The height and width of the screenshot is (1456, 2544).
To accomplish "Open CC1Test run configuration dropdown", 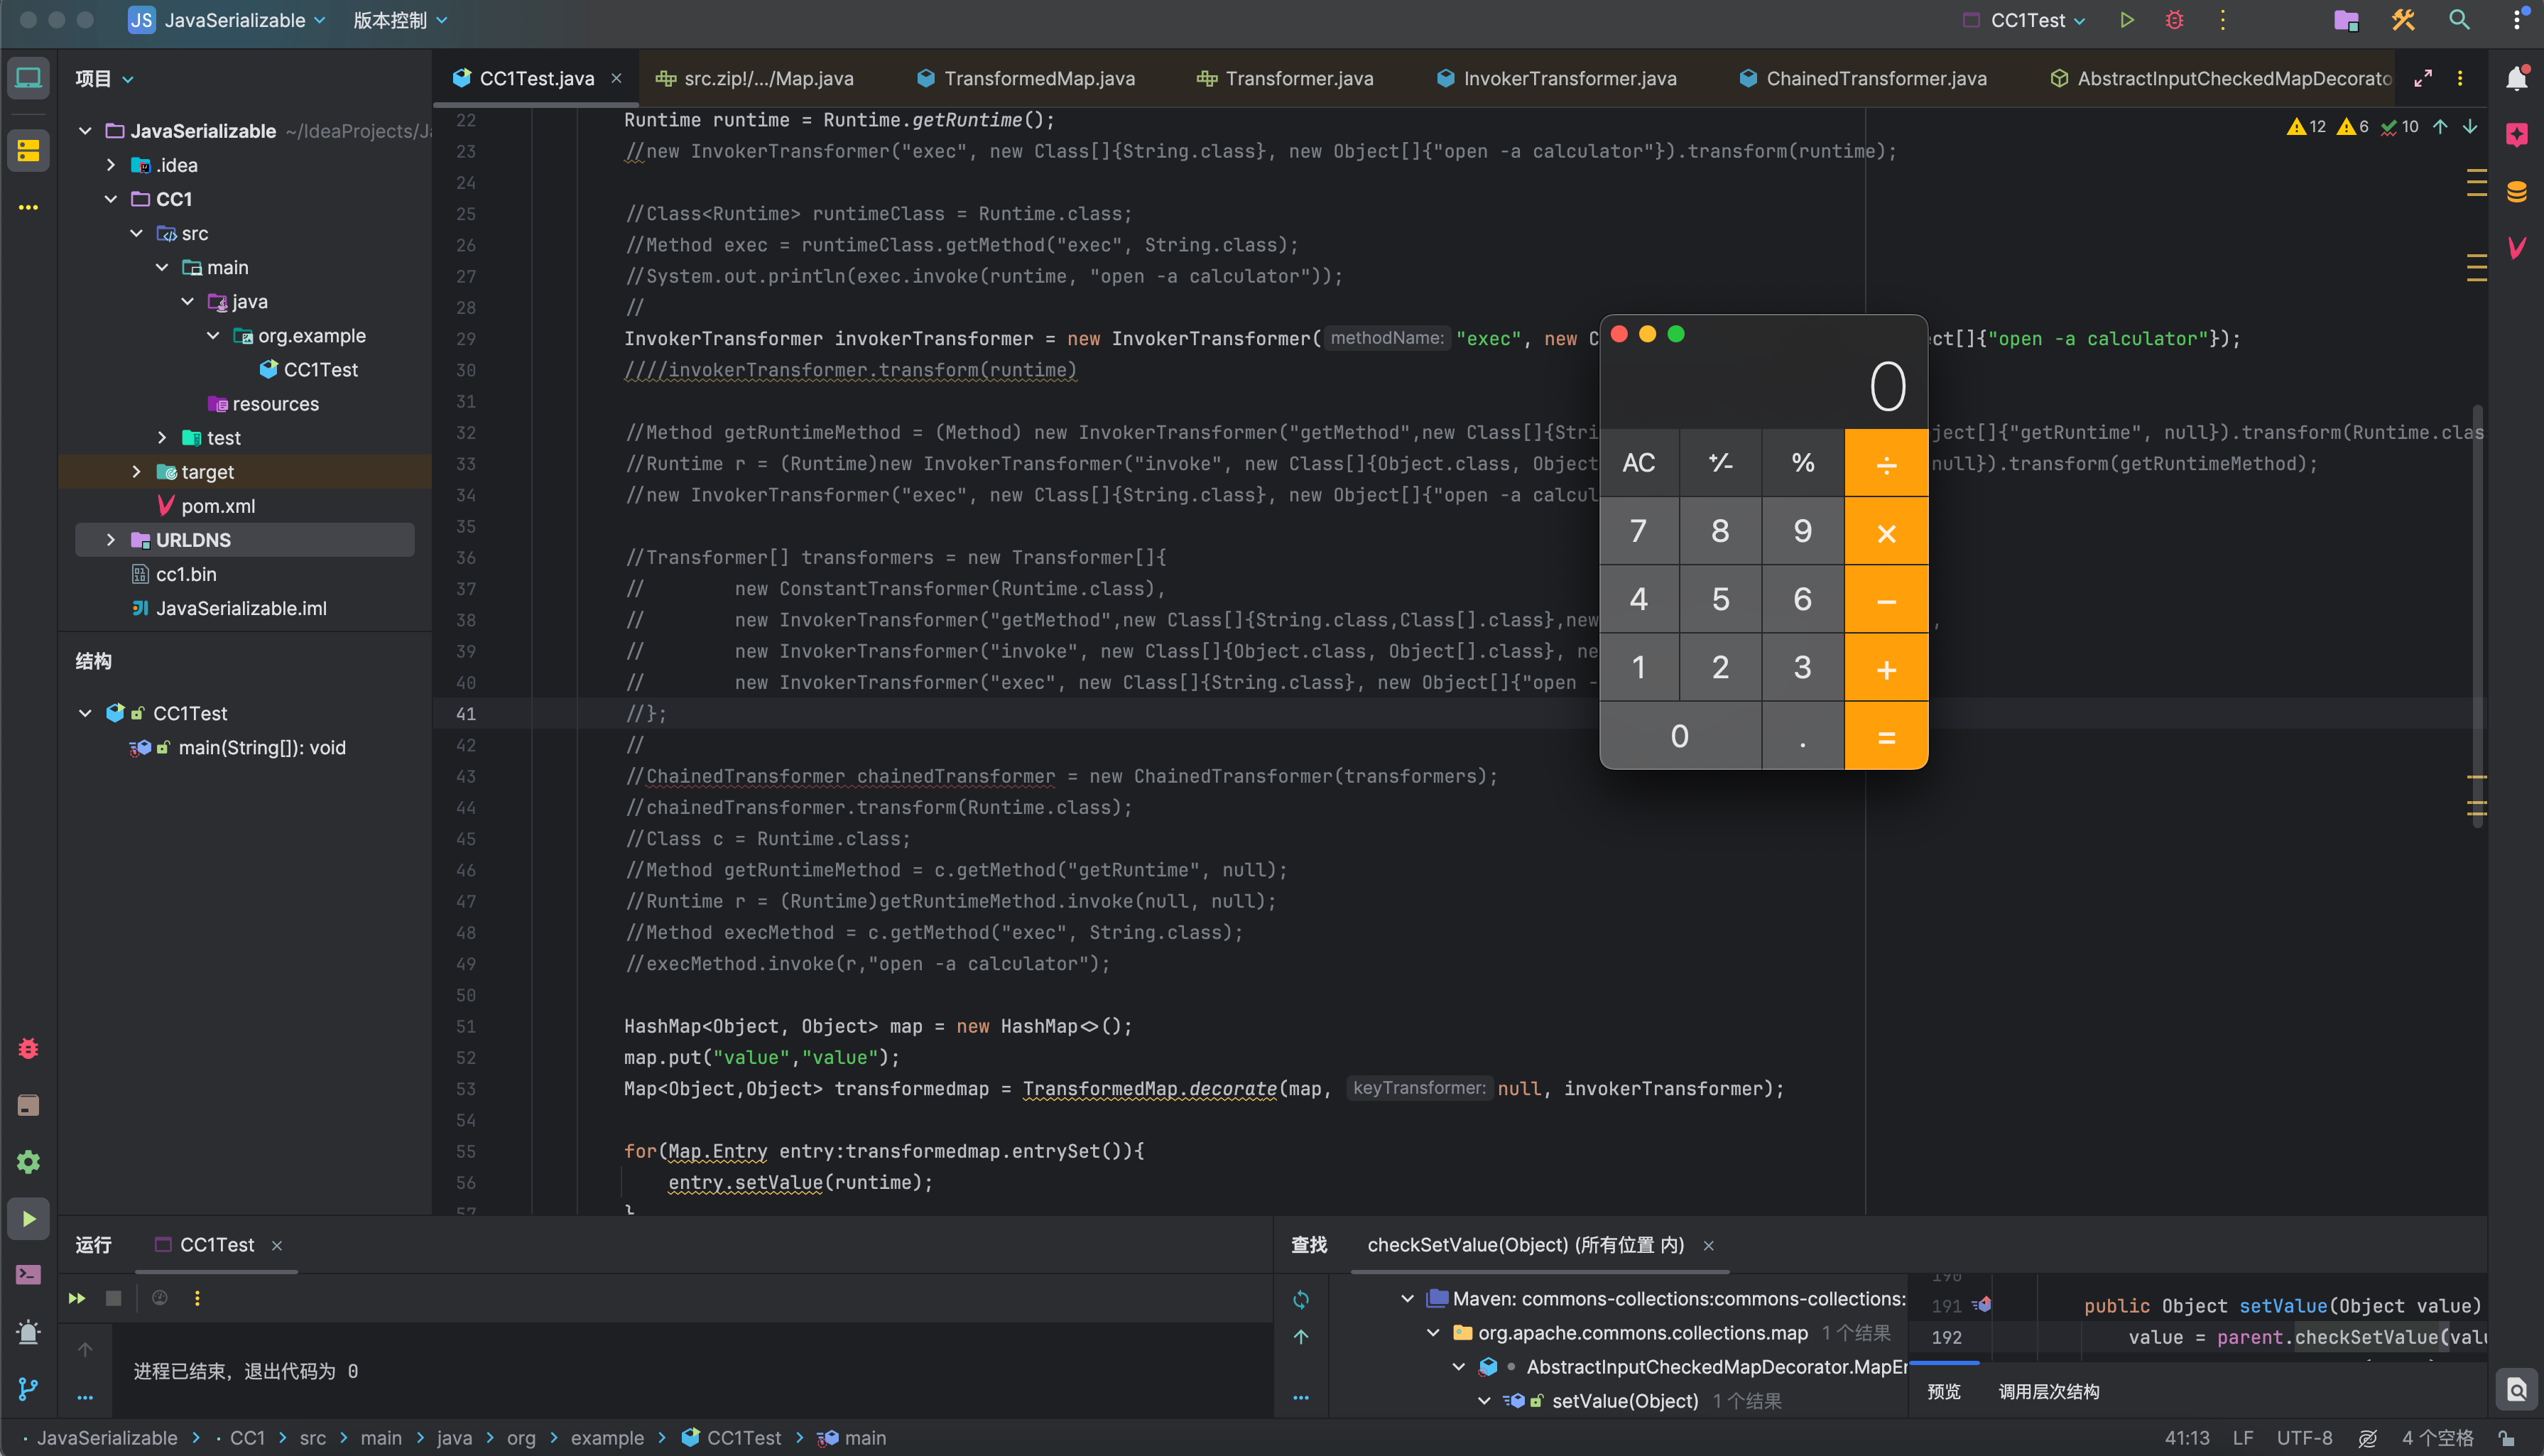I will (2025, 20).
